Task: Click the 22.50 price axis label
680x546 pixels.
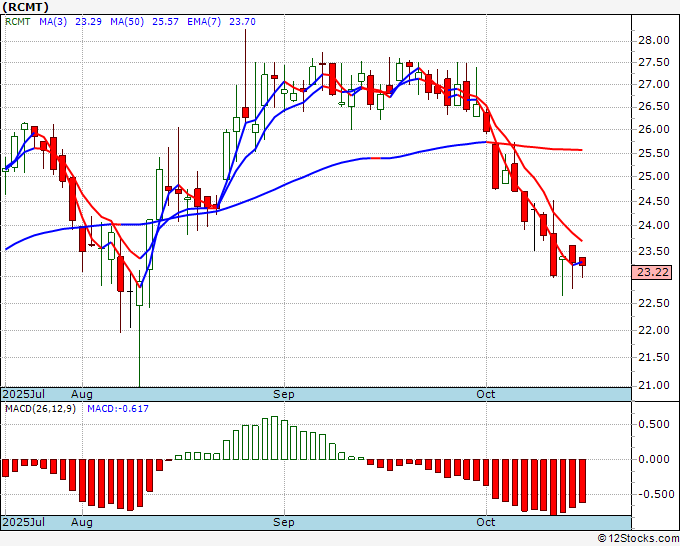Action: (654, 303)
